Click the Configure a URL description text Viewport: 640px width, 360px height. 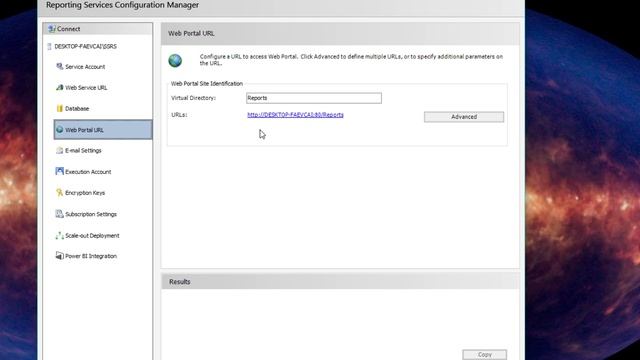[351, 60]
